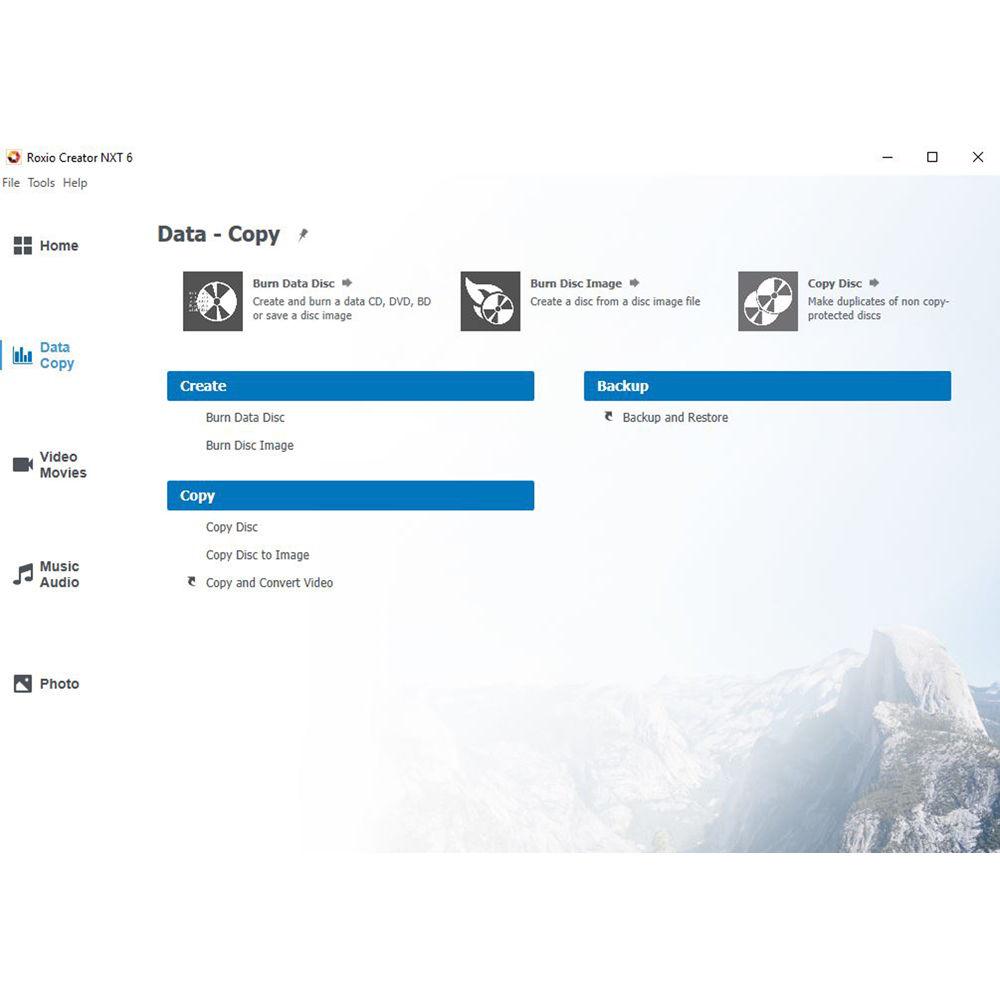1000x1000 pixels.
Task: Click the Copy Disc dual-disc icon
Action: [x=766, y=301]
